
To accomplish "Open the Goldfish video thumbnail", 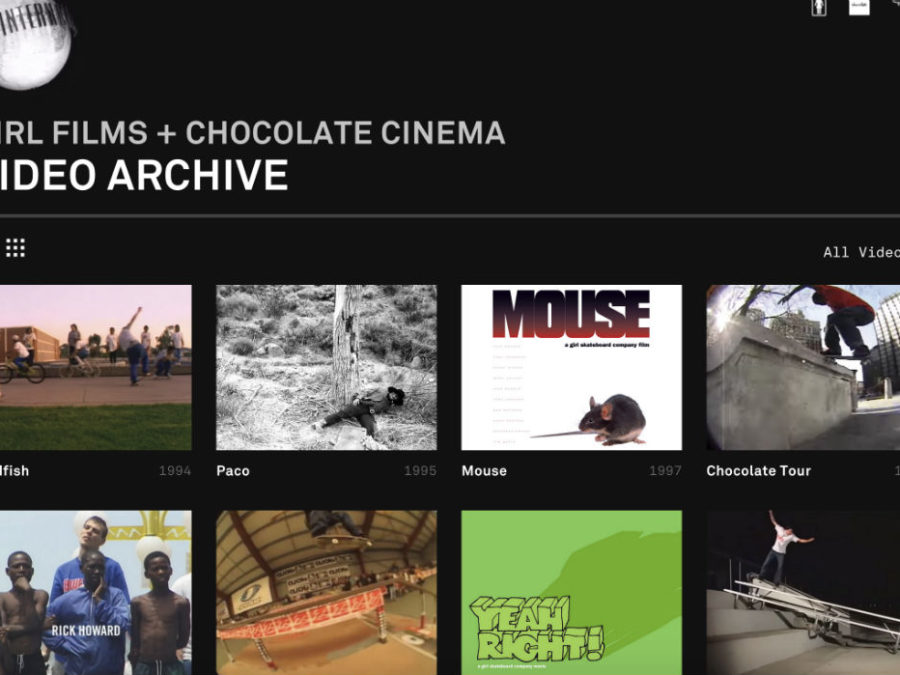I will 95,367.
